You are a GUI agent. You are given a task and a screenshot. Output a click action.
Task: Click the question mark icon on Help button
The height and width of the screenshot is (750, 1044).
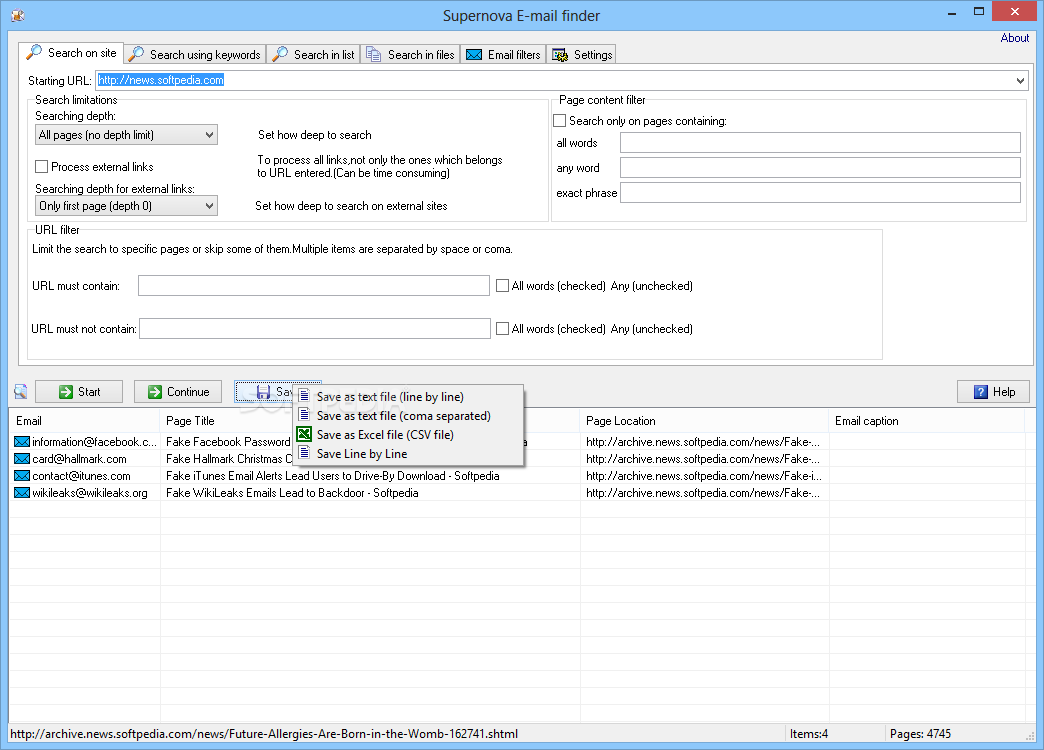(981, 392)
